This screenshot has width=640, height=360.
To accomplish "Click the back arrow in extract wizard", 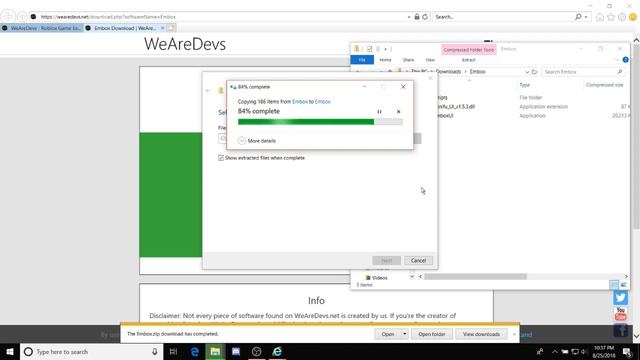I will click(209, 91).
